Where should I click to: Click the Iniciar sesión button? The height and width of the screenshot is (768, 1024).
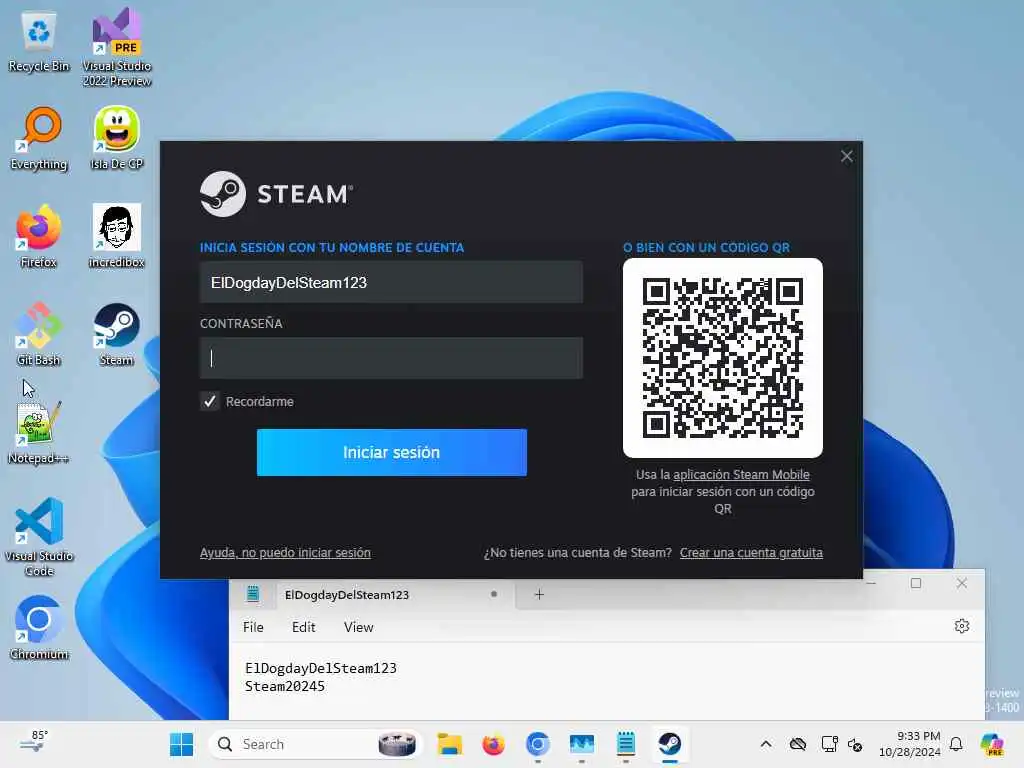392,453
